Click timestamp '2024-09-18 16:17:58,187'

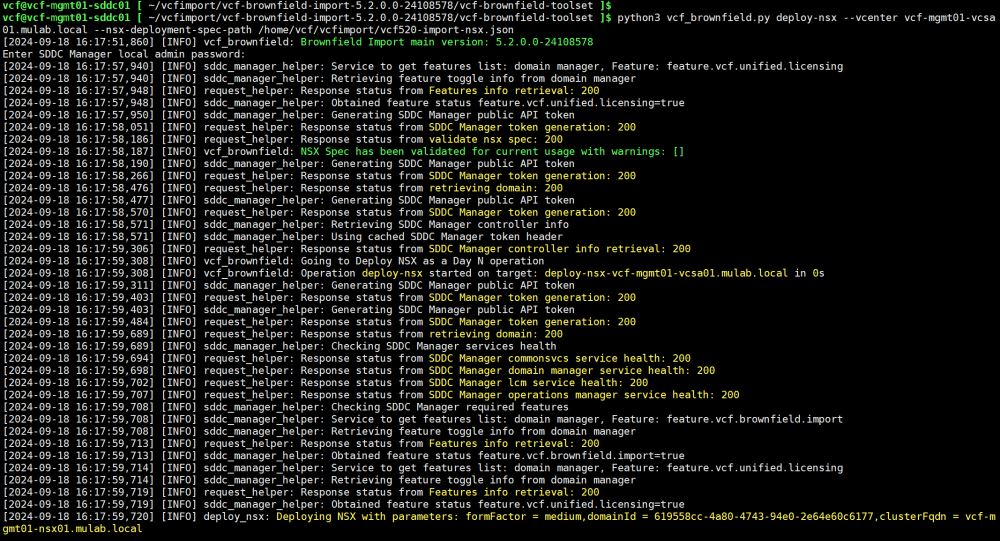coord(78,151)
